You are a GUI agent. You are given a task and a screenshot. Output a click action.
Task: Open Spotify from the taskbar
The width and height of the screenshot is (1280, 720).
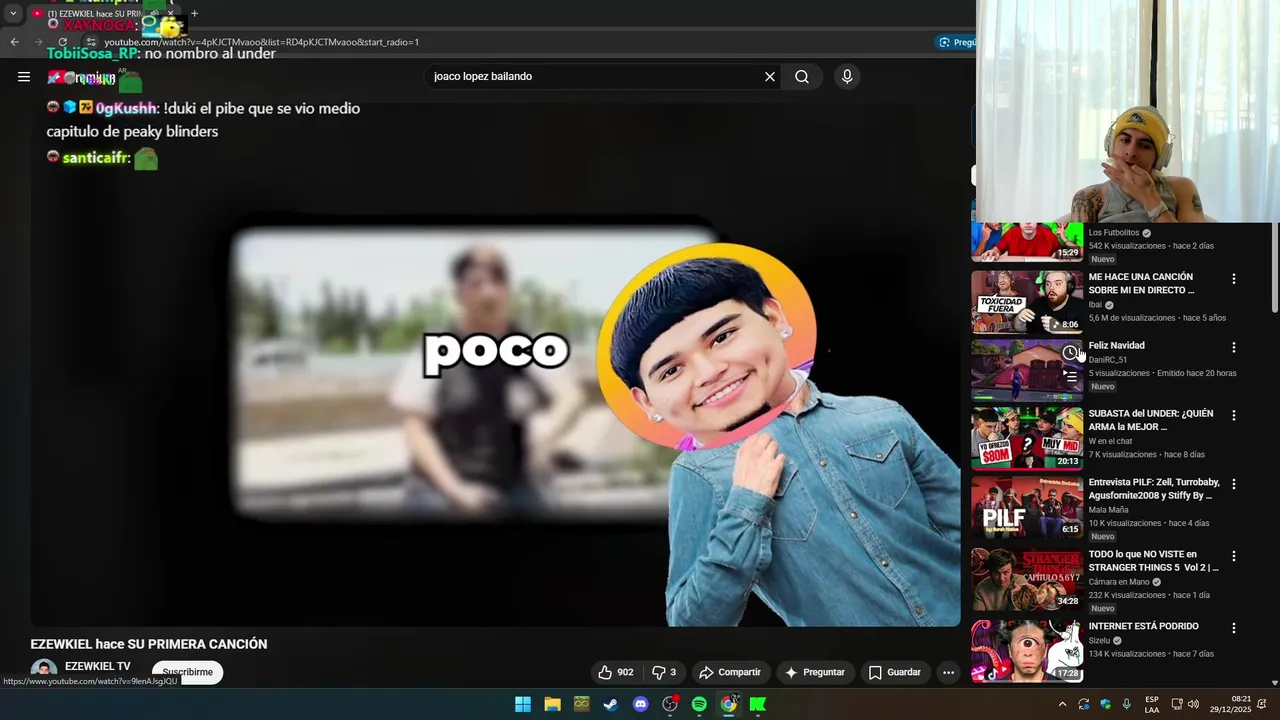(x=699, y=704)
